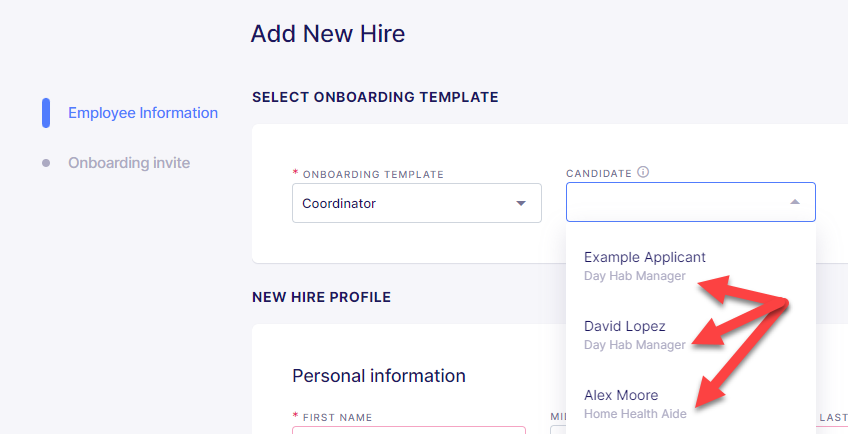Focus the First Name input field
The image size is (848, 434).
point(409,430)
